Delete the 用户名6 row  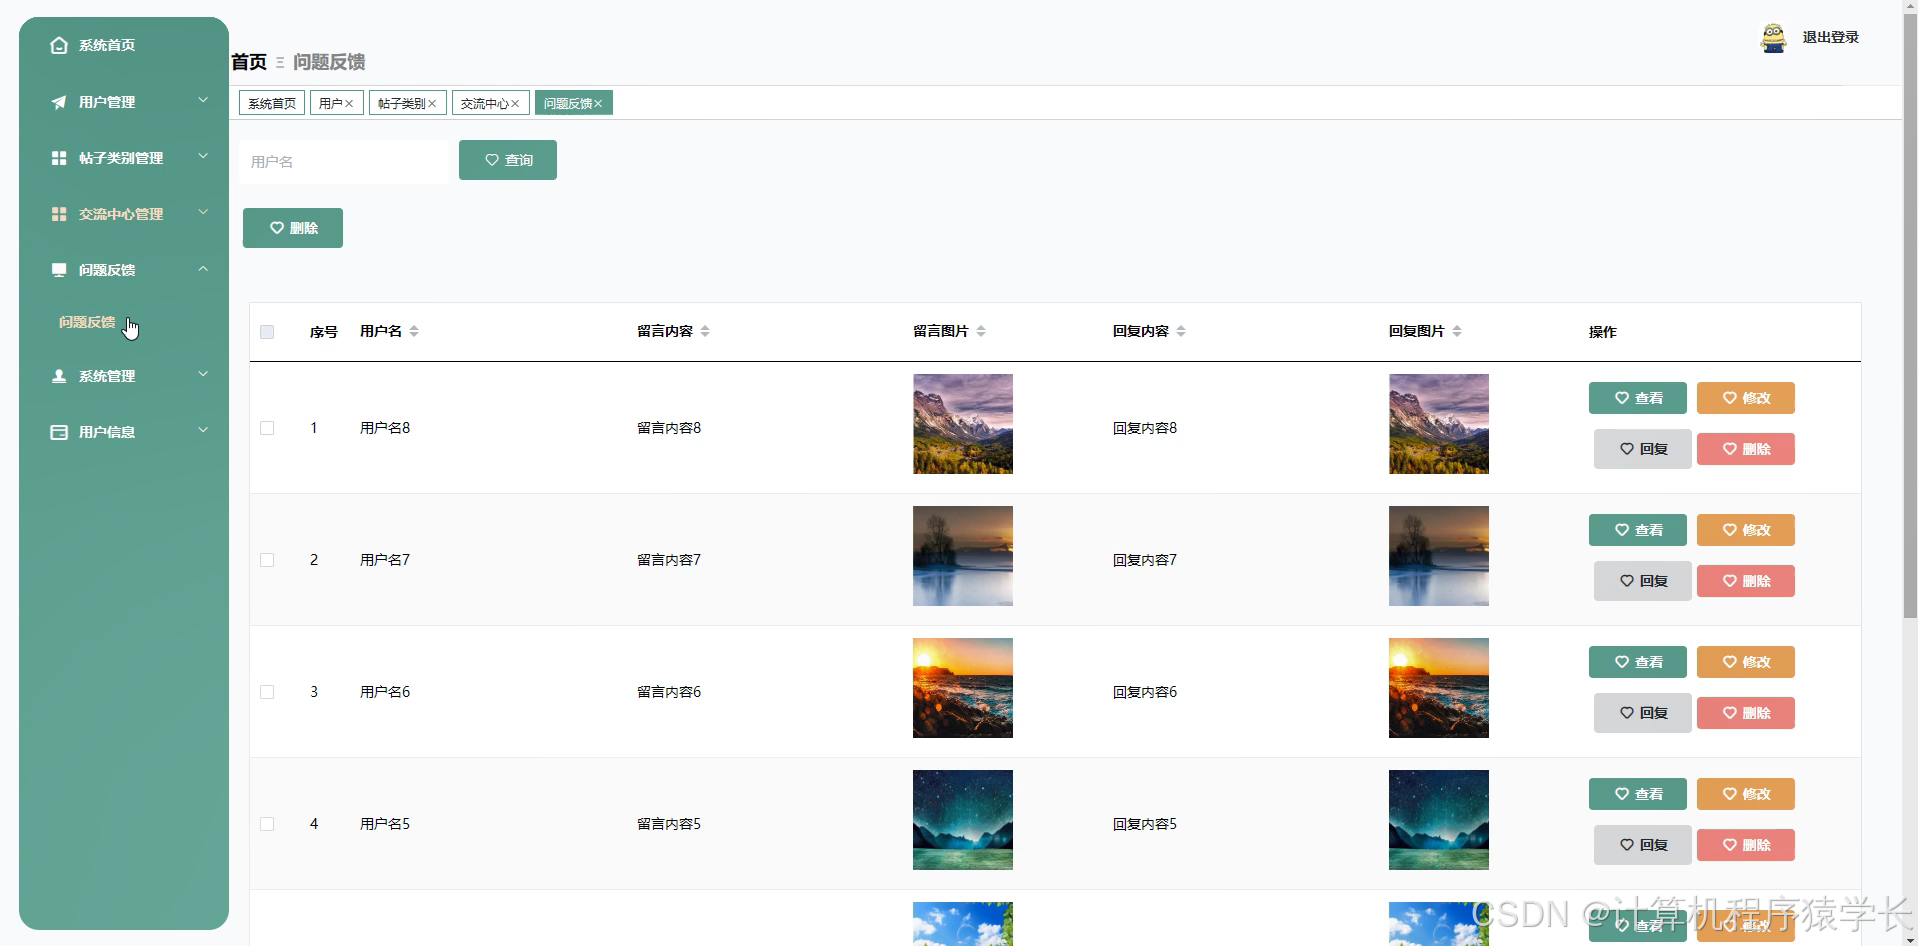tap(1746, 713)
